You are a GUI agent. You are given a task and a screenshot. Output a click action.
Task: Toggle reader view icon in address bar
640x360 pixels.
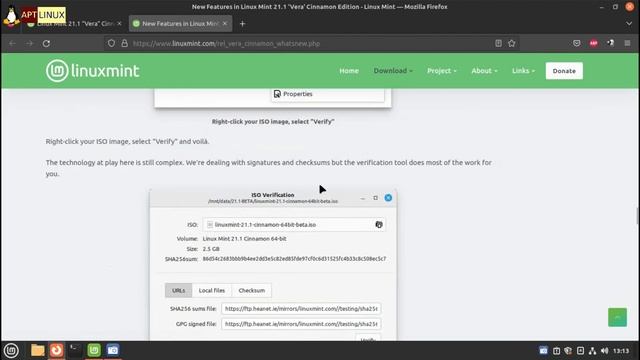click(498, 43)
